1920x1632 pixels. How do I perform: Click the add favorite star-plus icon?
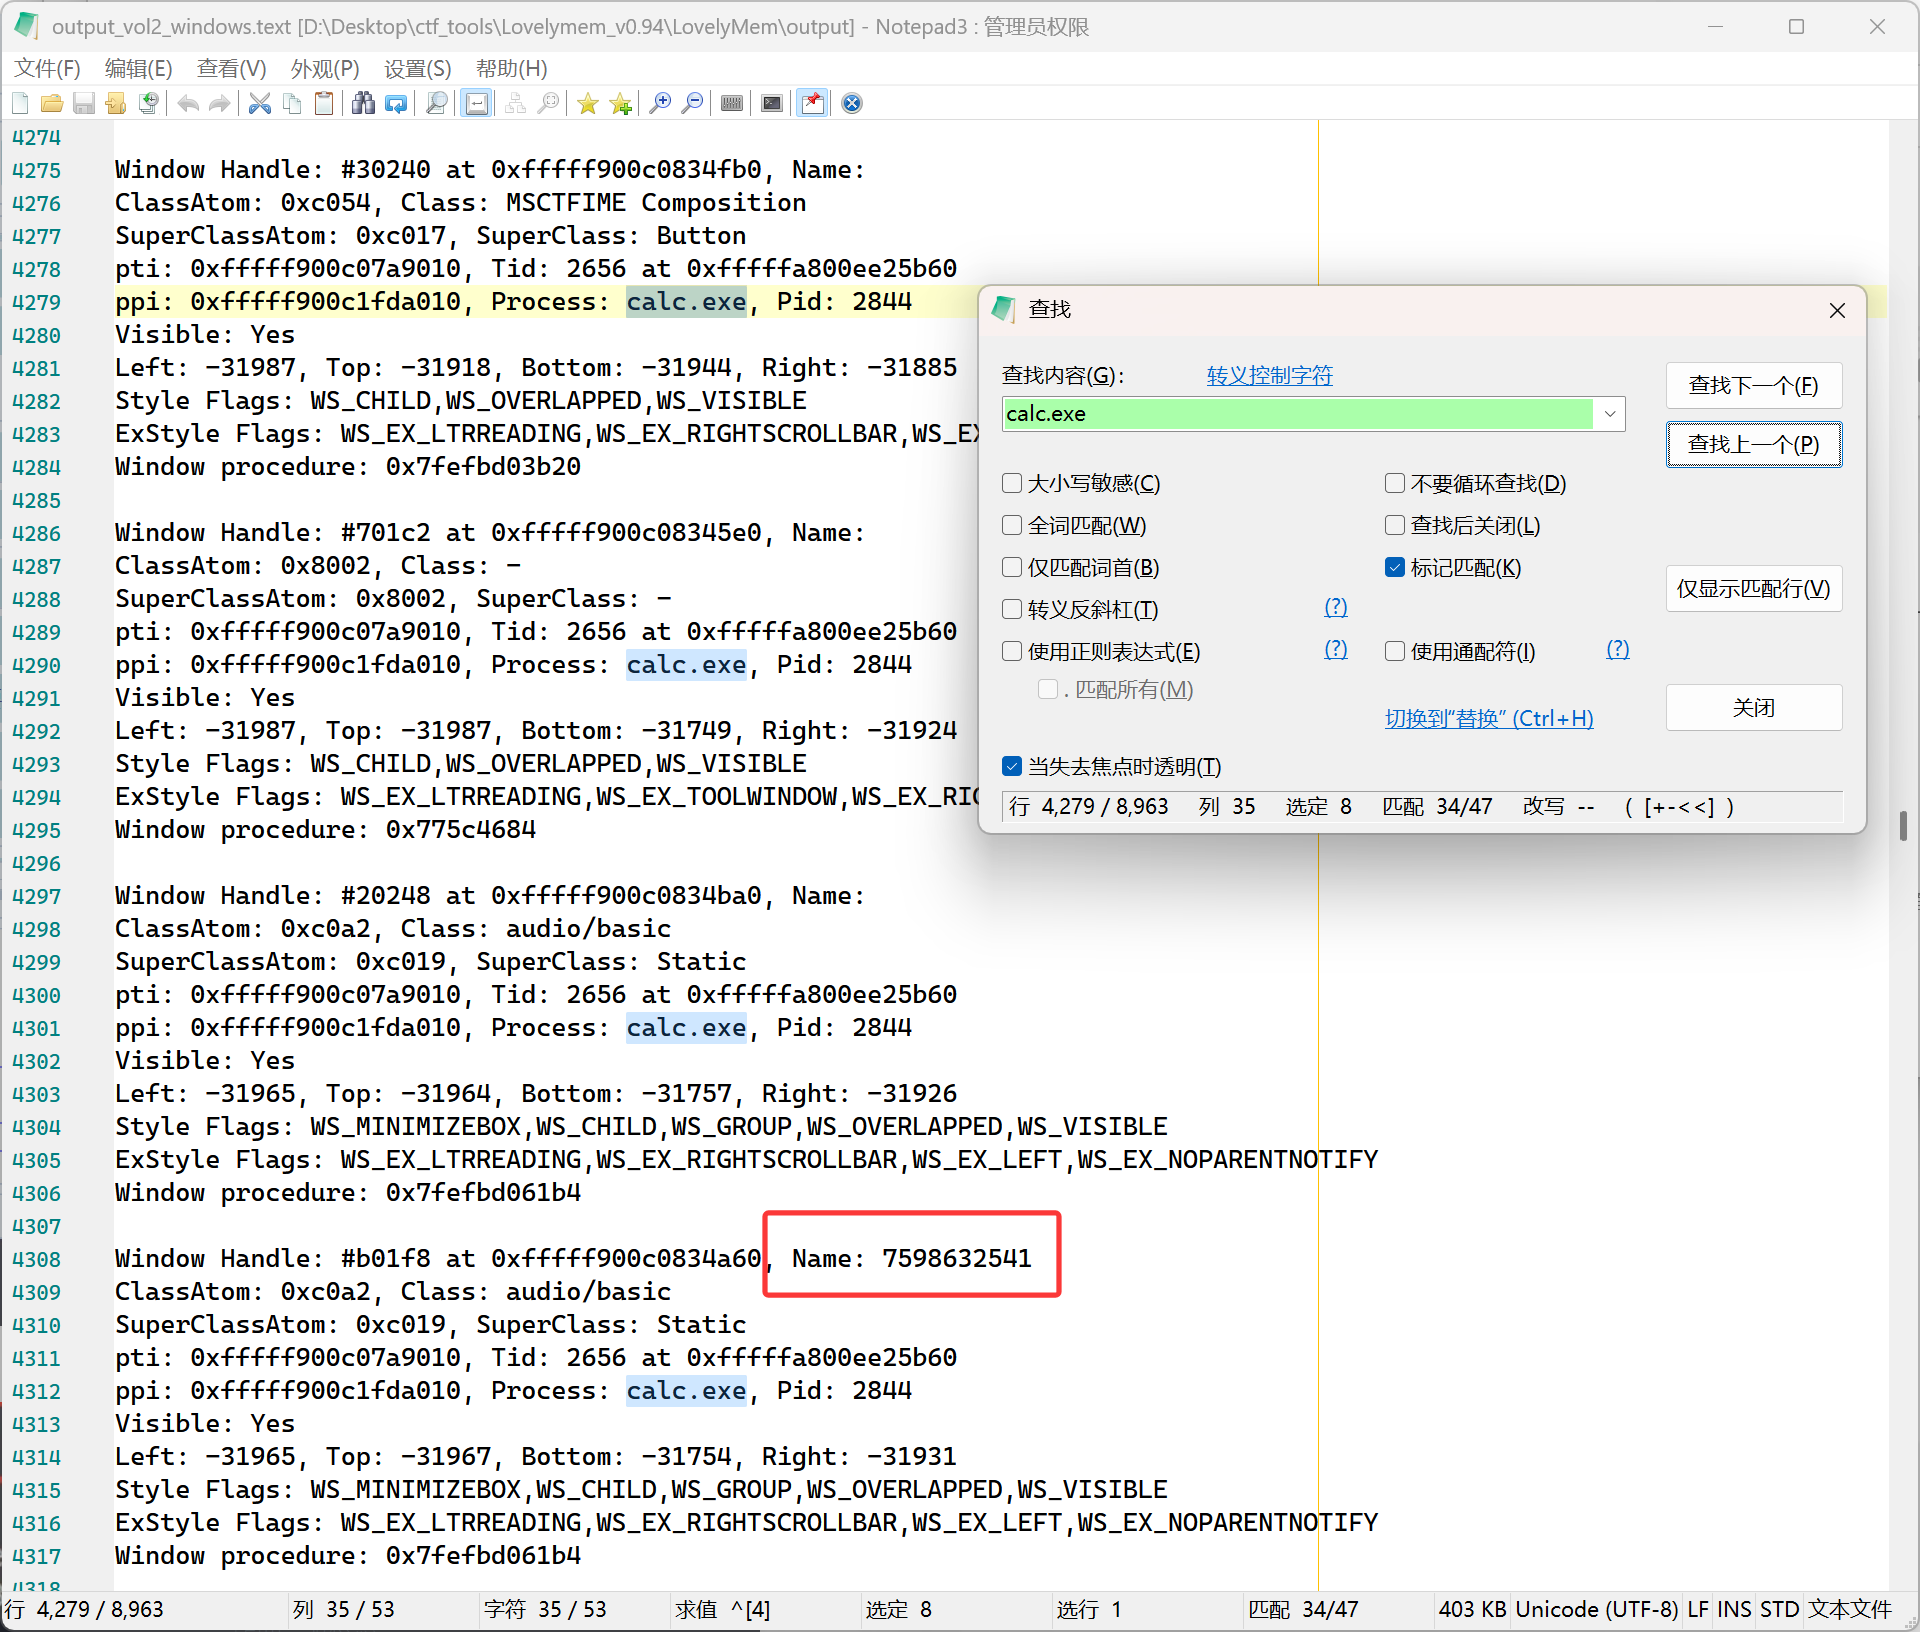tap(621, 103)
